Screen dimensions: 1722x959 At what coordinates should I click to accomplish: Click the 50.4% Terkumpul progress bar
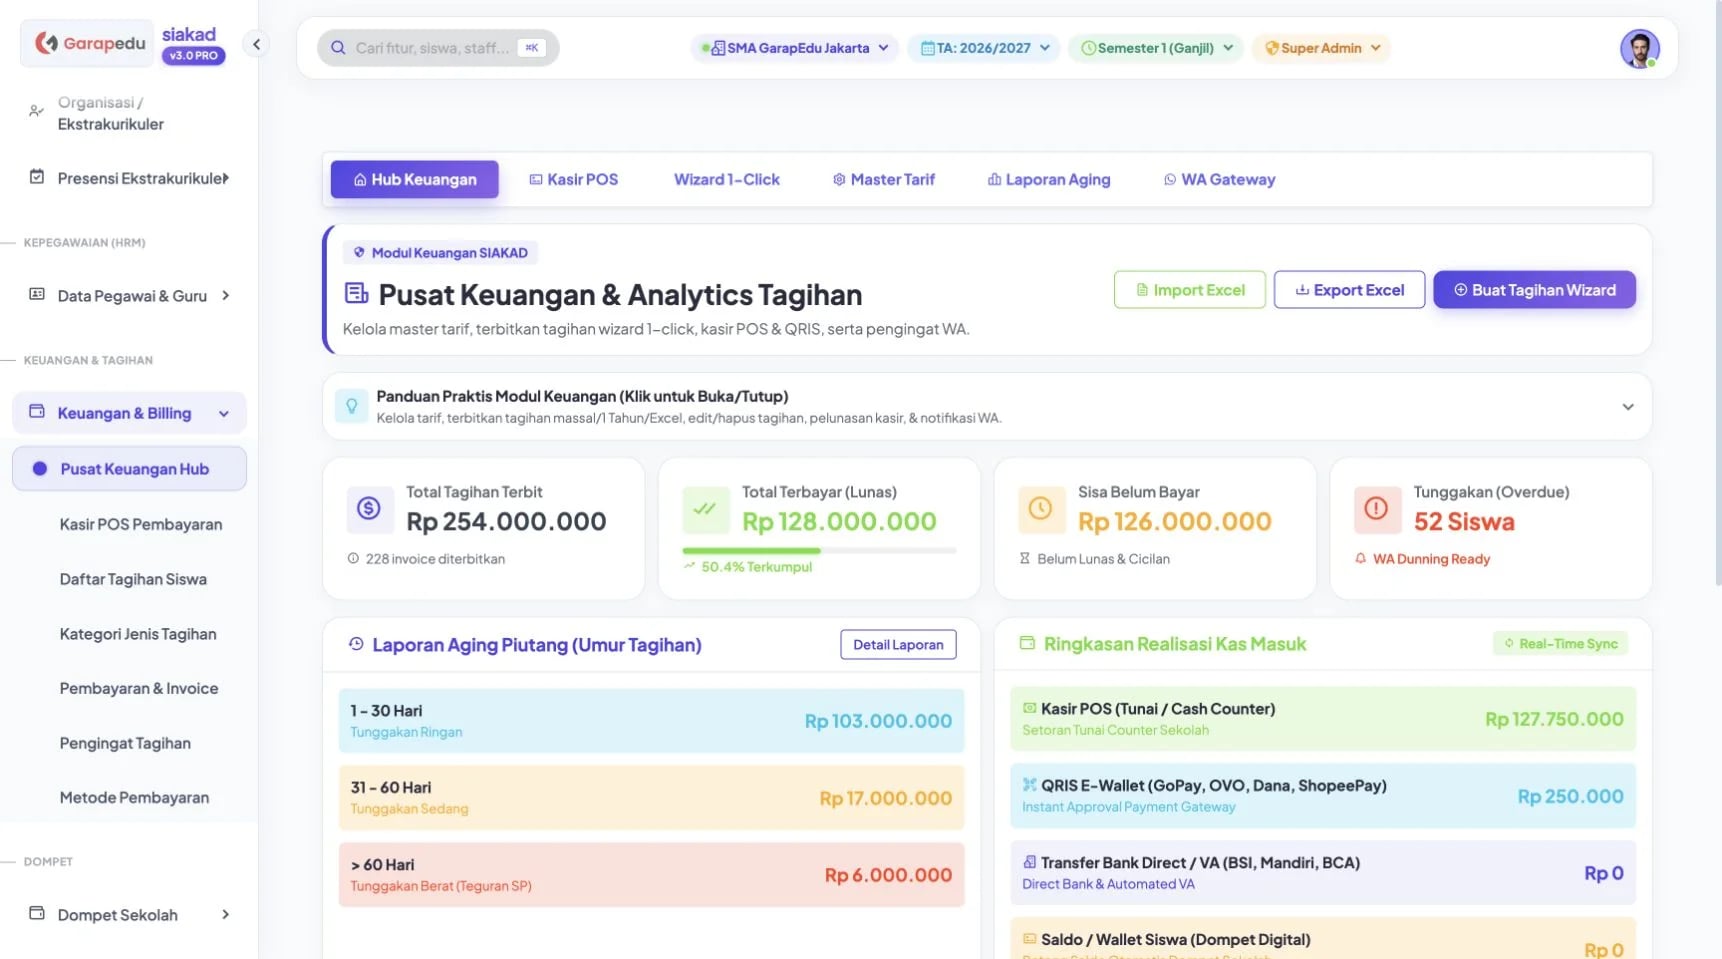click(x=819, y=551)
